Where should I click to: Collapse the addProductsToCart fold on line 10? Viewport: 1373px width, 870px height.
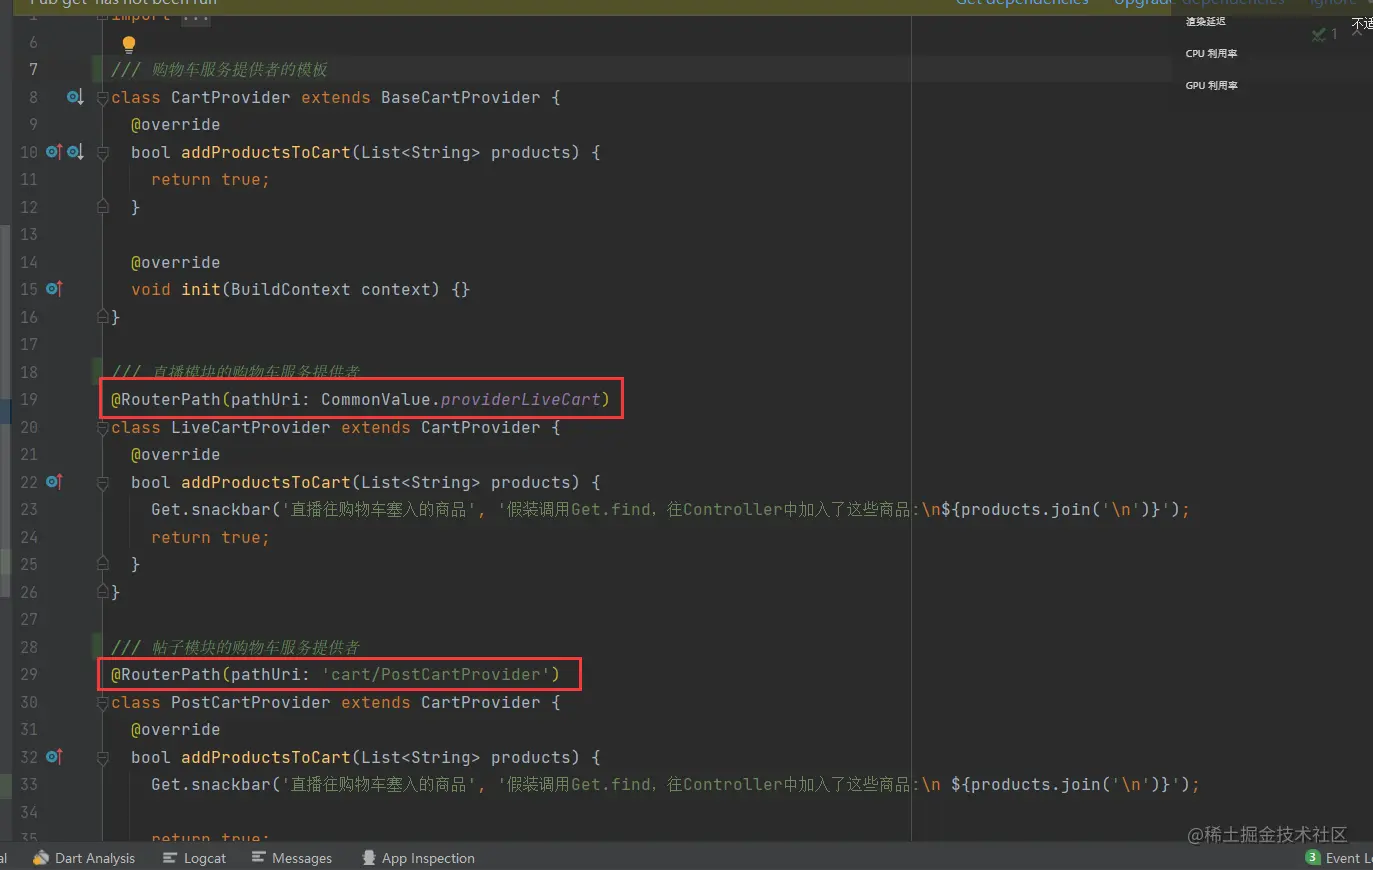[x=103, y=153]
